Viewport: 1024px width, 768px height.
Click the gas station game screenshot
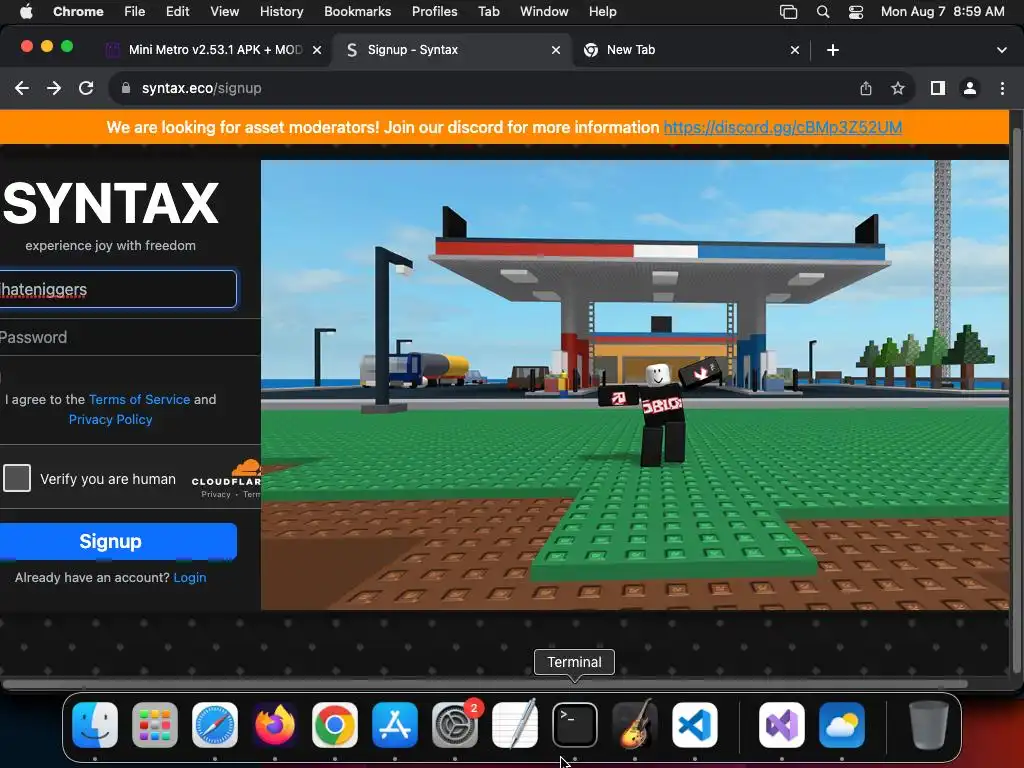click(x=635, y=385)
